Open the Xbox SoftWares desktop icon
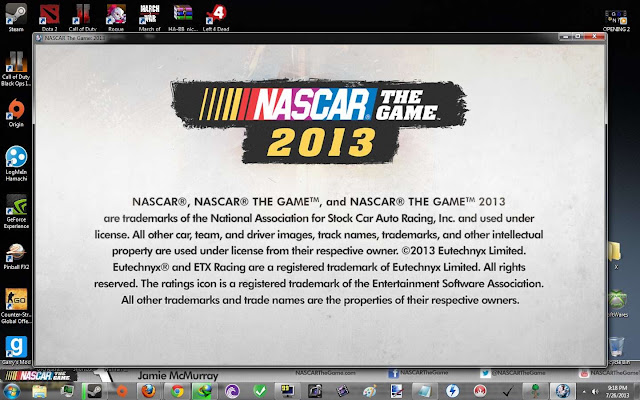This screenshot has height=400, width=640. [618, 304]
